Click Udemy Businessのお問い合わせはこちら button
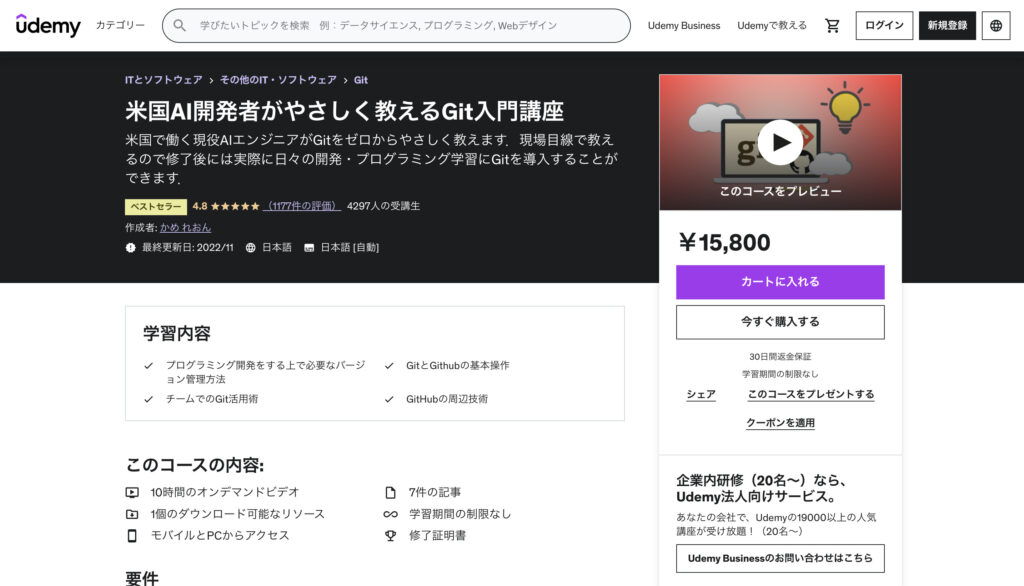 (x=780, y=559)
